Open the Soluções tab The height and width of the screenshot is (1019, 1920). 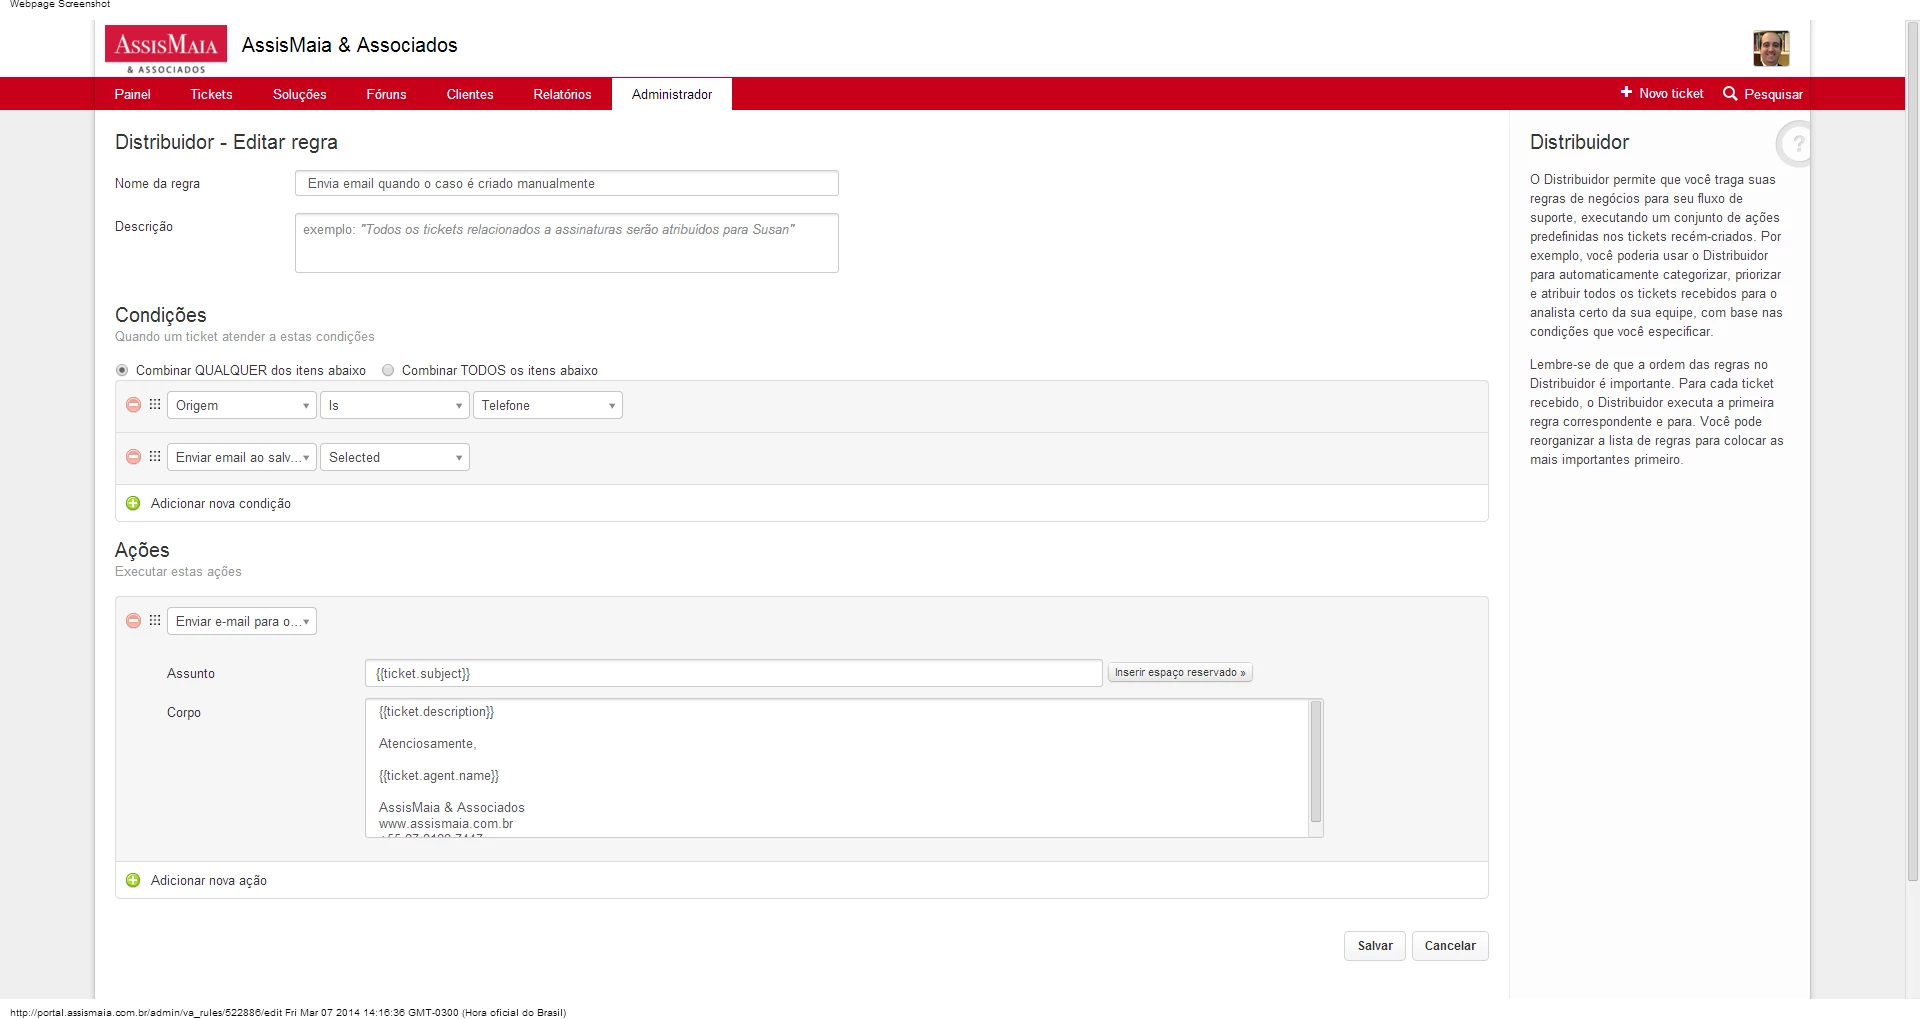tap(300, 94)
